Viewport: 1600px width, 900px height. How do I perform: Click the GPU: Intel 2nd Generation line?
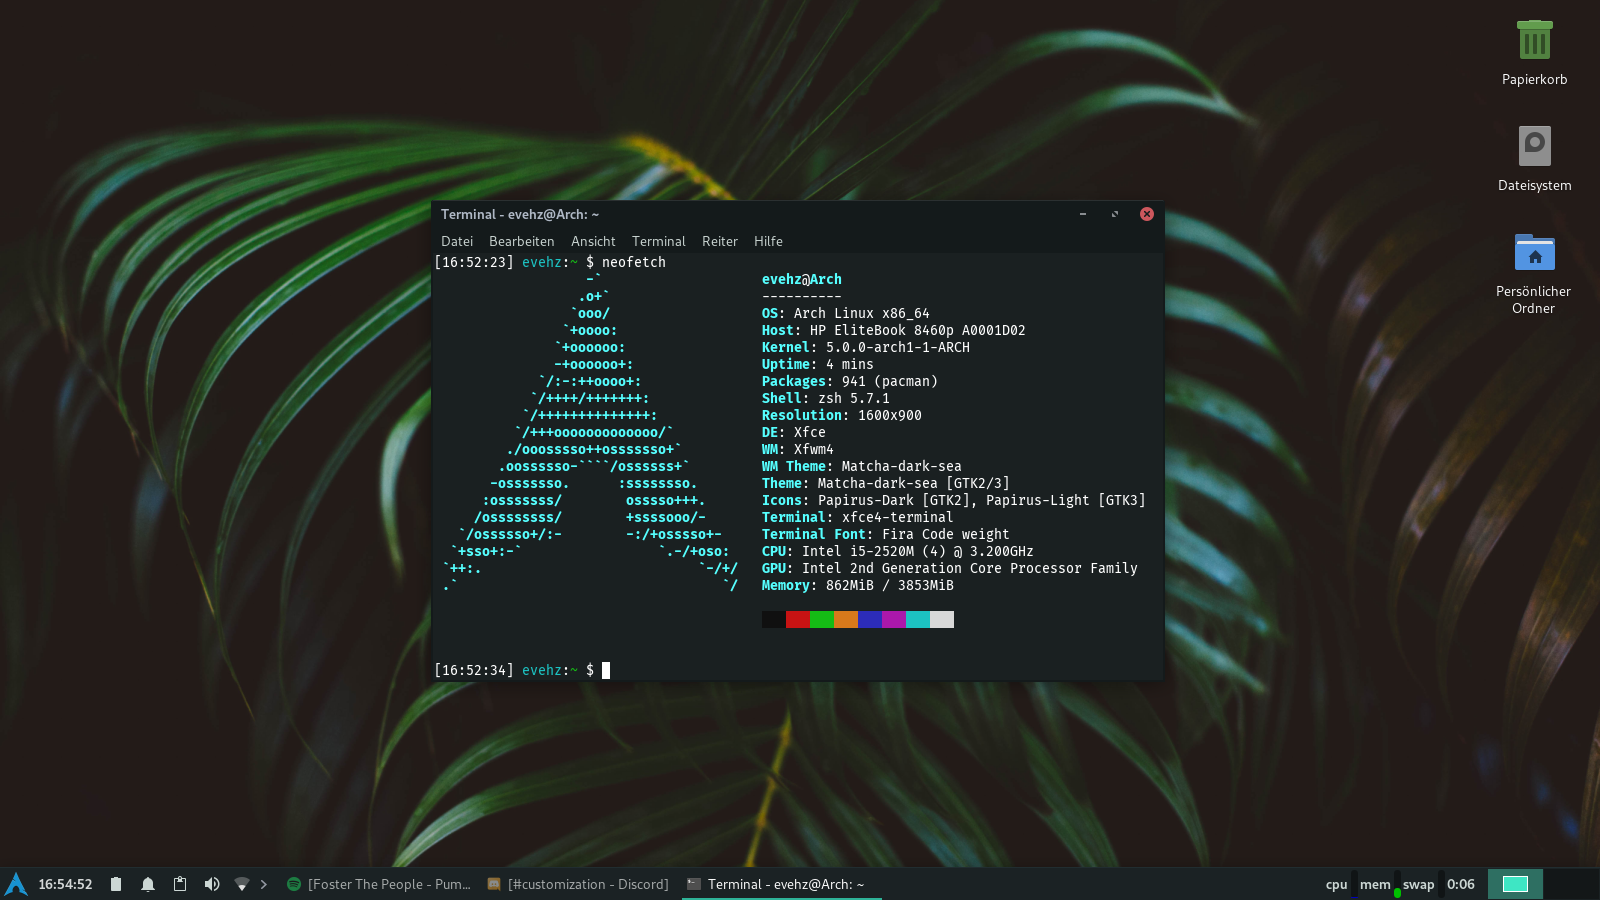[x=950, y=568]
